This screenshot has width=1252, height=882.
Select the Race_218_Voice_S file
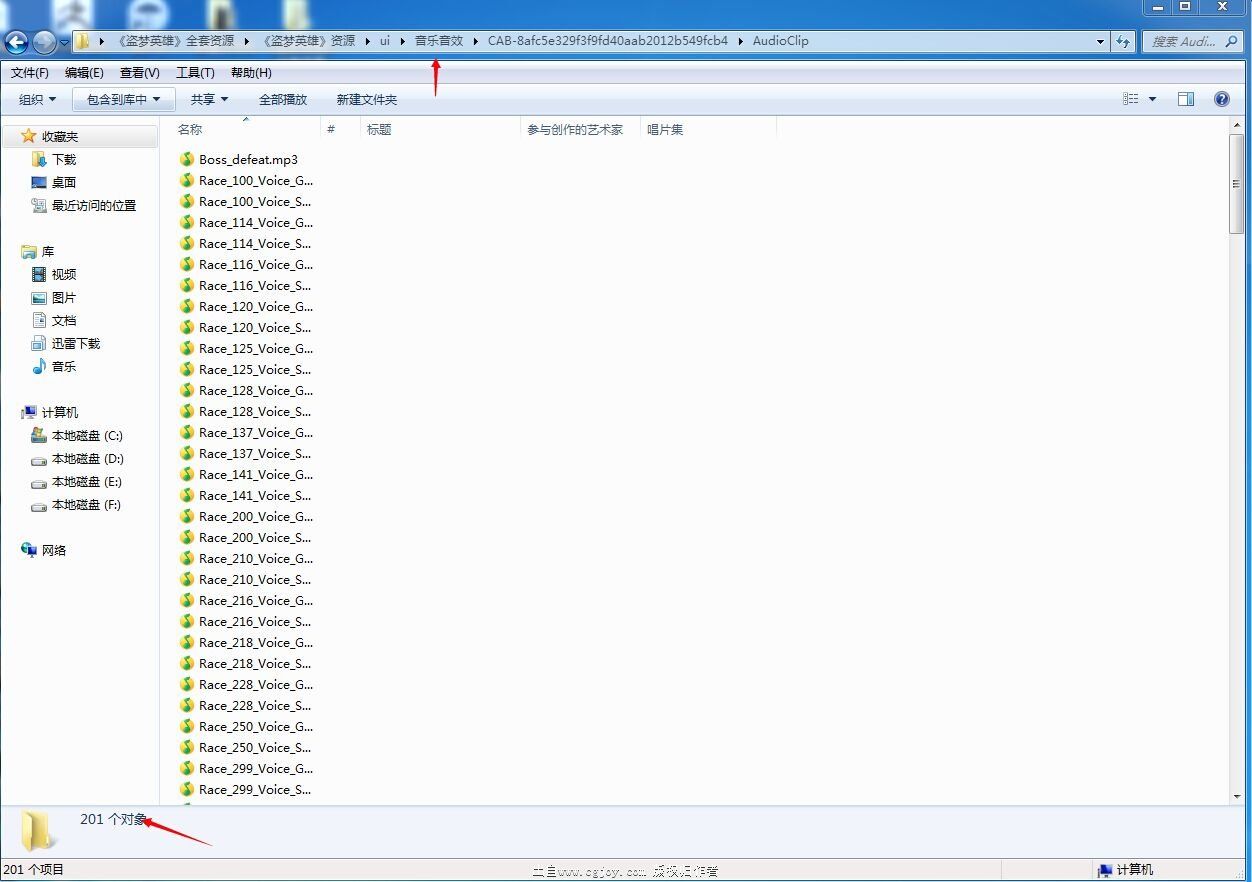255,663
